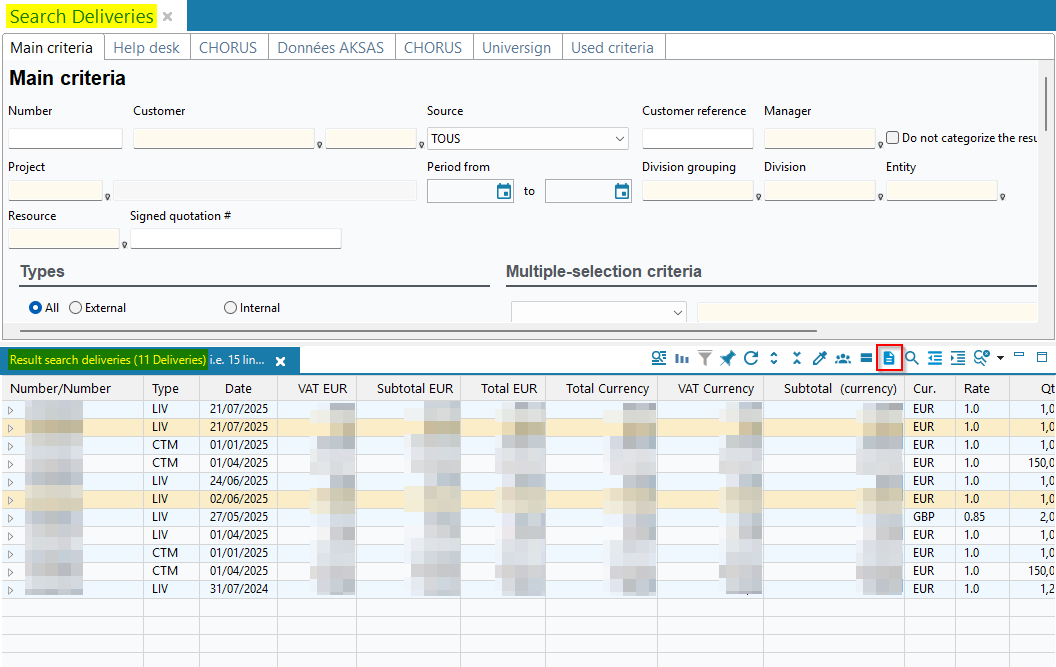1056x667 pixels.
Task: Click the filter funnel icon
Action: (705, 358)
